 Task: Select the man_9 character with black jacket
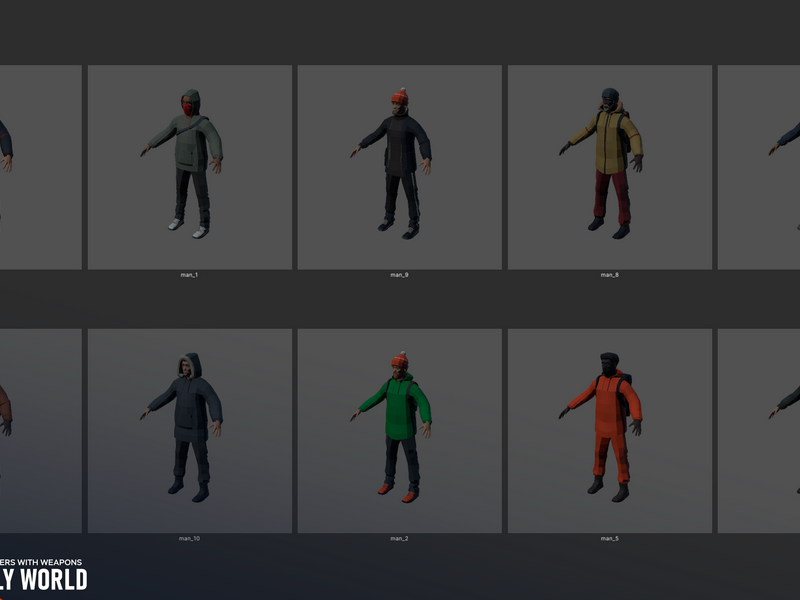click(x=399, y=167)
